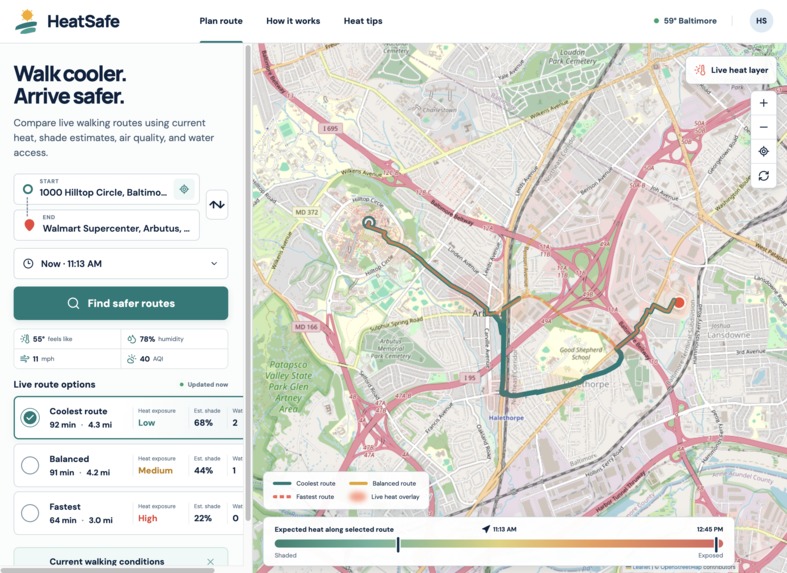Screen dimensions: 787x573
Task: Click the wind icon next to 11 mph
Action: (25, 359)
